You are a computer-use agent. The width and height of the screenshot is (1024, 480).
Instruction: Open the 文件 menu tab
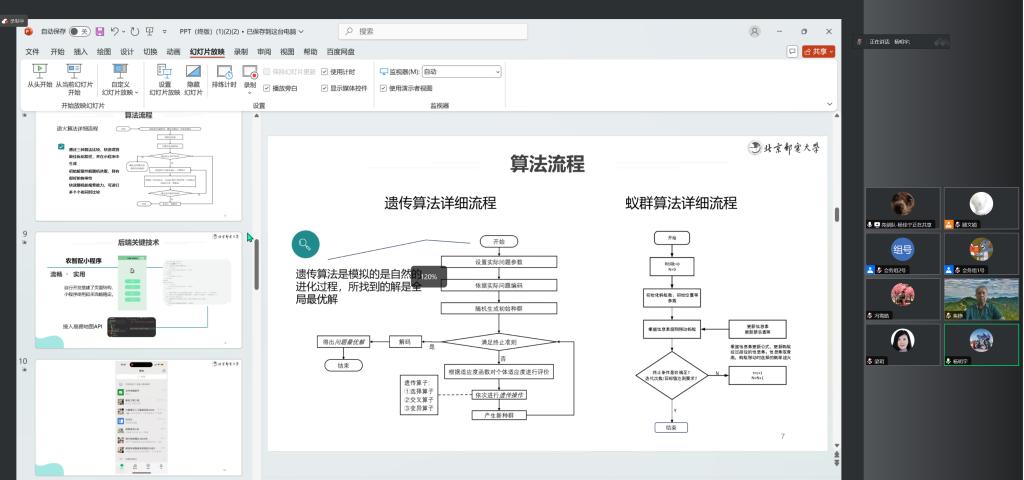(x=32, y=52)
